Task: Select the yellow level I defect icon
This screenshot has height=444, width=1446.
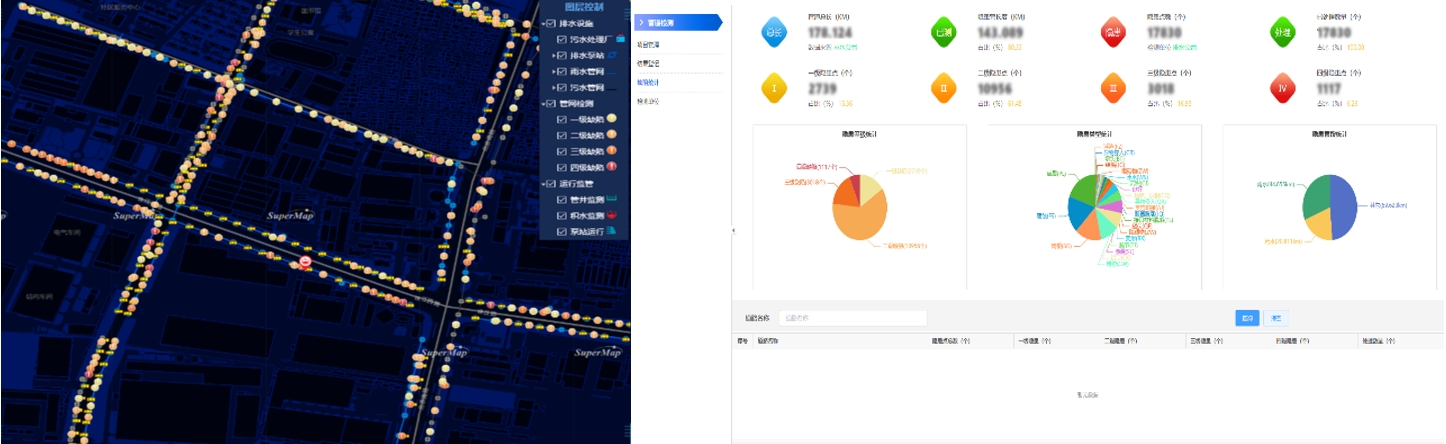Action: pyautogui.click(x=774, y=88)
